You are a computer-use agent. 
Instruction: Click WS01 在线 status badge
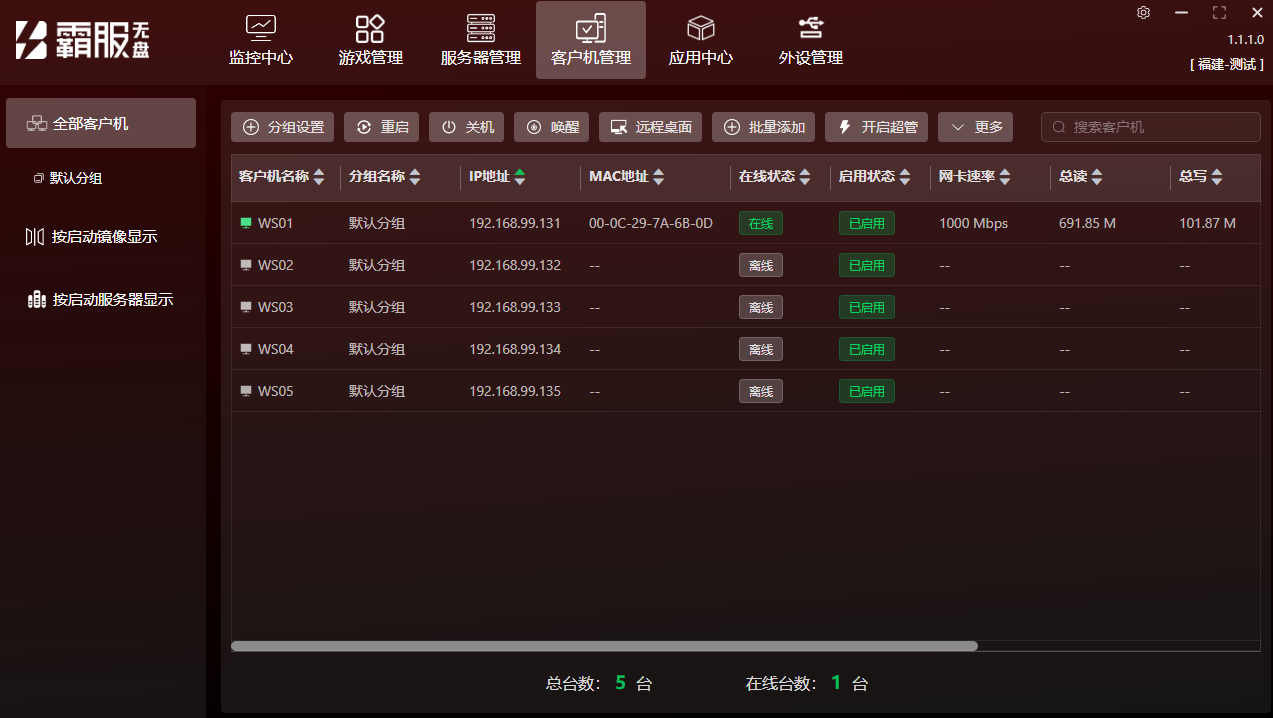coord(761,223)
